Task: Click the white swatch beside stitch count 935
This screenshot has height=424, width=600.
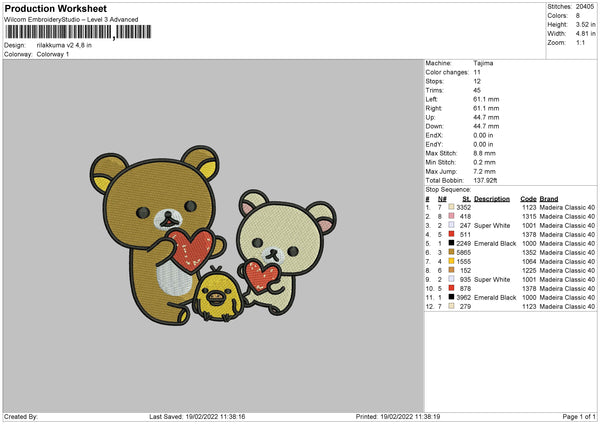Action: point(451,279)
